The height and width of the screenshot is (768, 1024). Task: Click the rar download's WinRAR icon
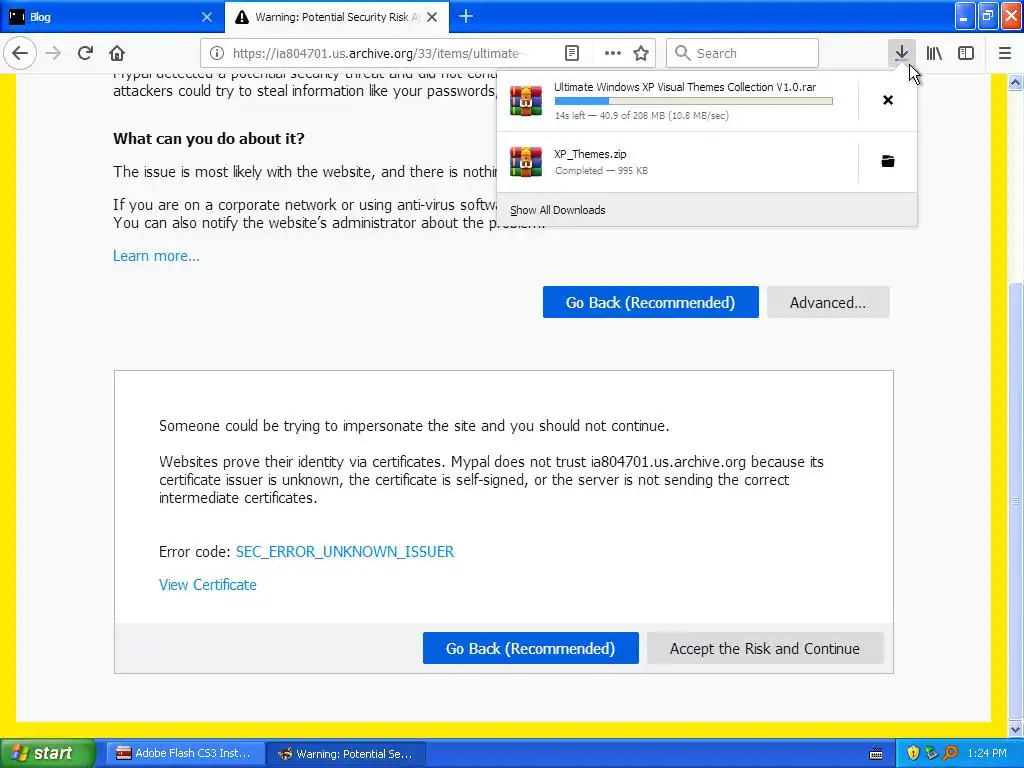526,101
